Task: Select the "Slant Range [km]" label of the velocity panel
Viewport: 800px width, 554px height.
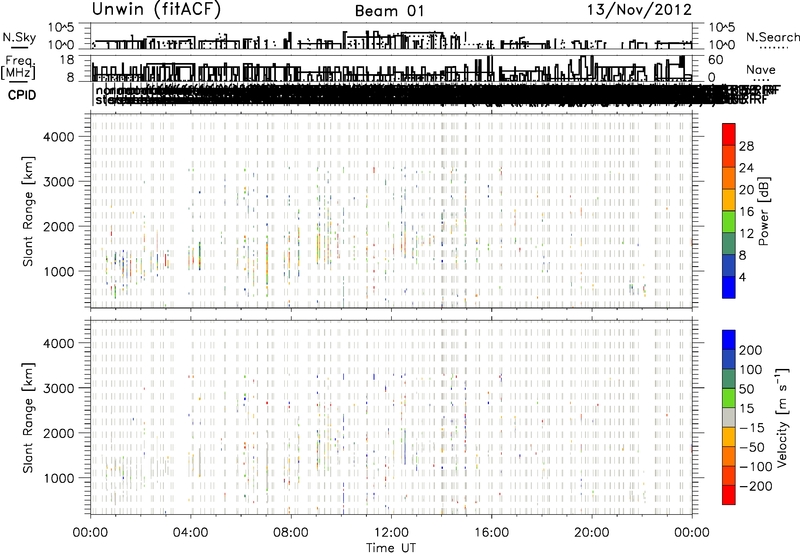Action: point(28,418)
